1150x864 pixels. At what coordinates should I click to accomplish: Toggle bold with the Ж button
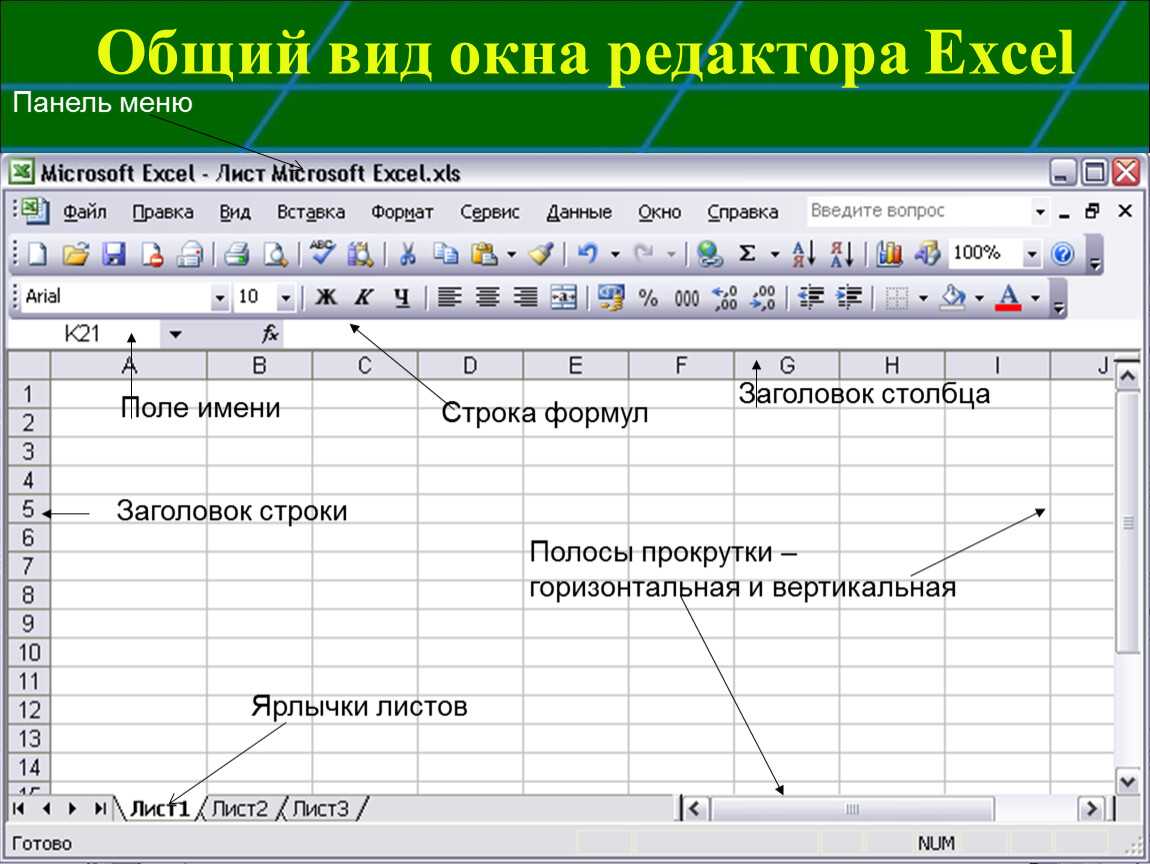click(x=326, y=298)
